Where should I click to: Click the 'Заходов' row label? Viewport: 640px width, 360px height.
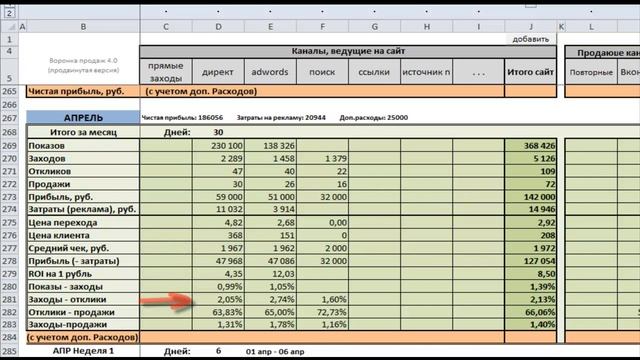tap(83, 158)
